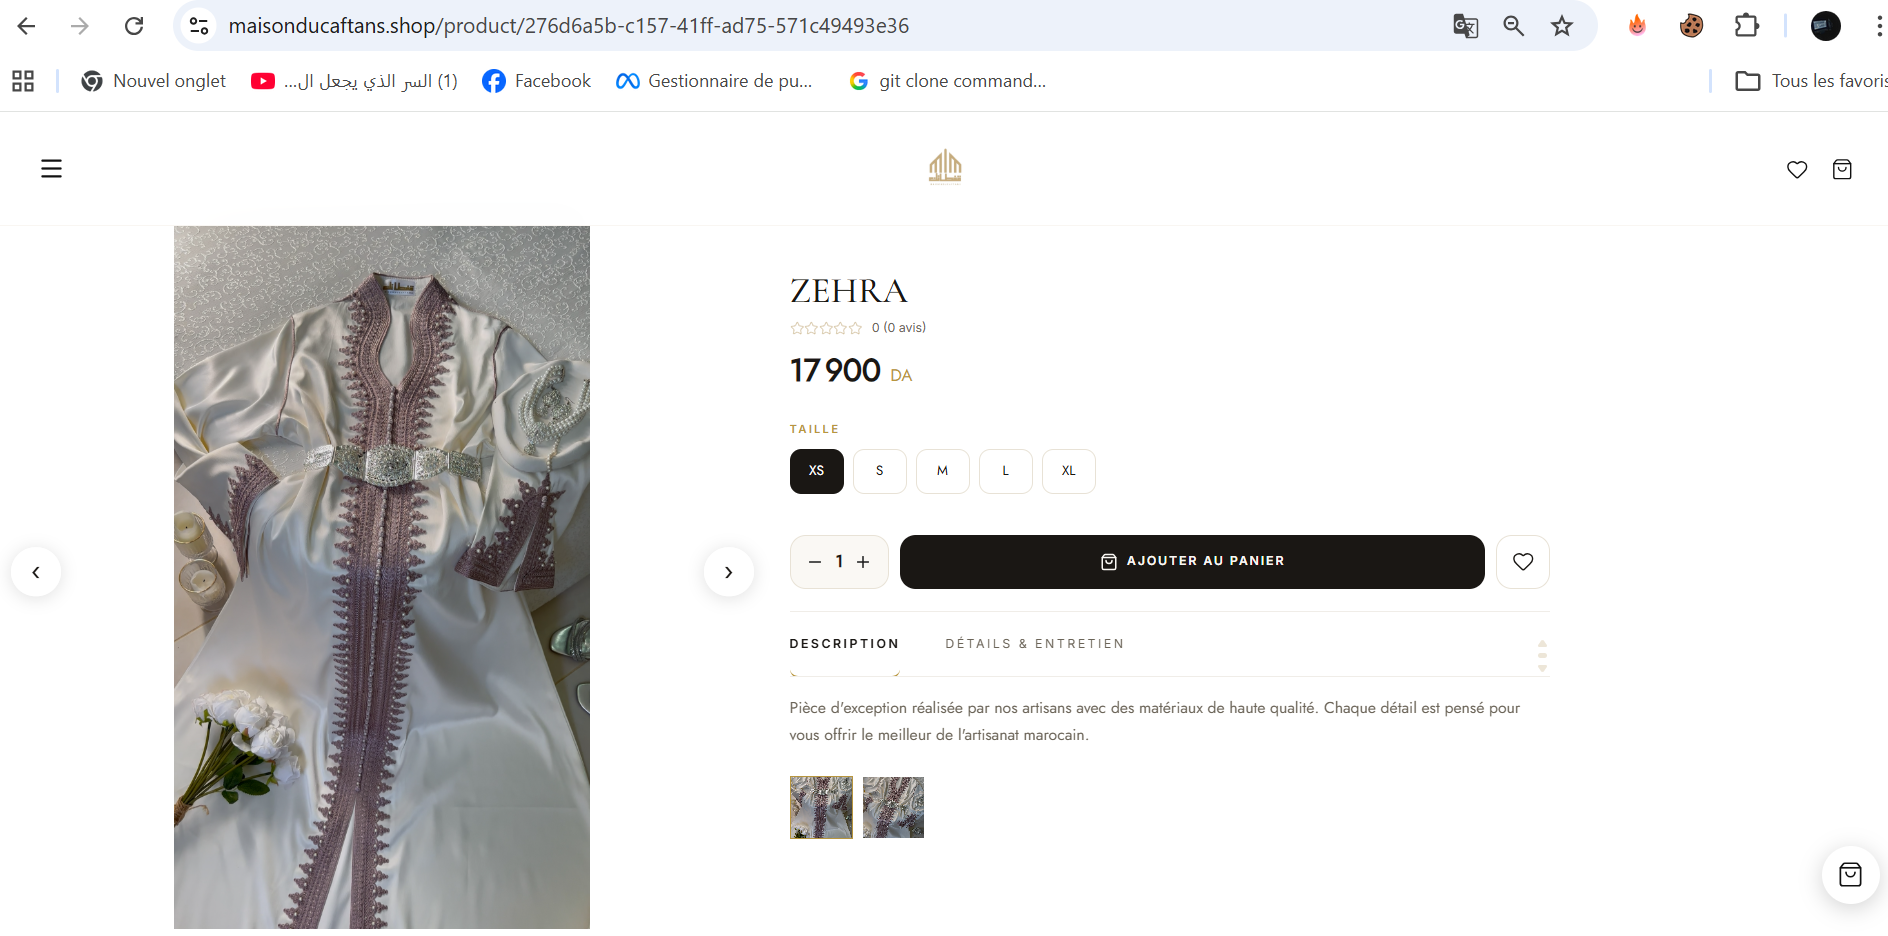Add ZEHRA to favorites with heart button
1888x936 pixels.
coord(1522,562)
